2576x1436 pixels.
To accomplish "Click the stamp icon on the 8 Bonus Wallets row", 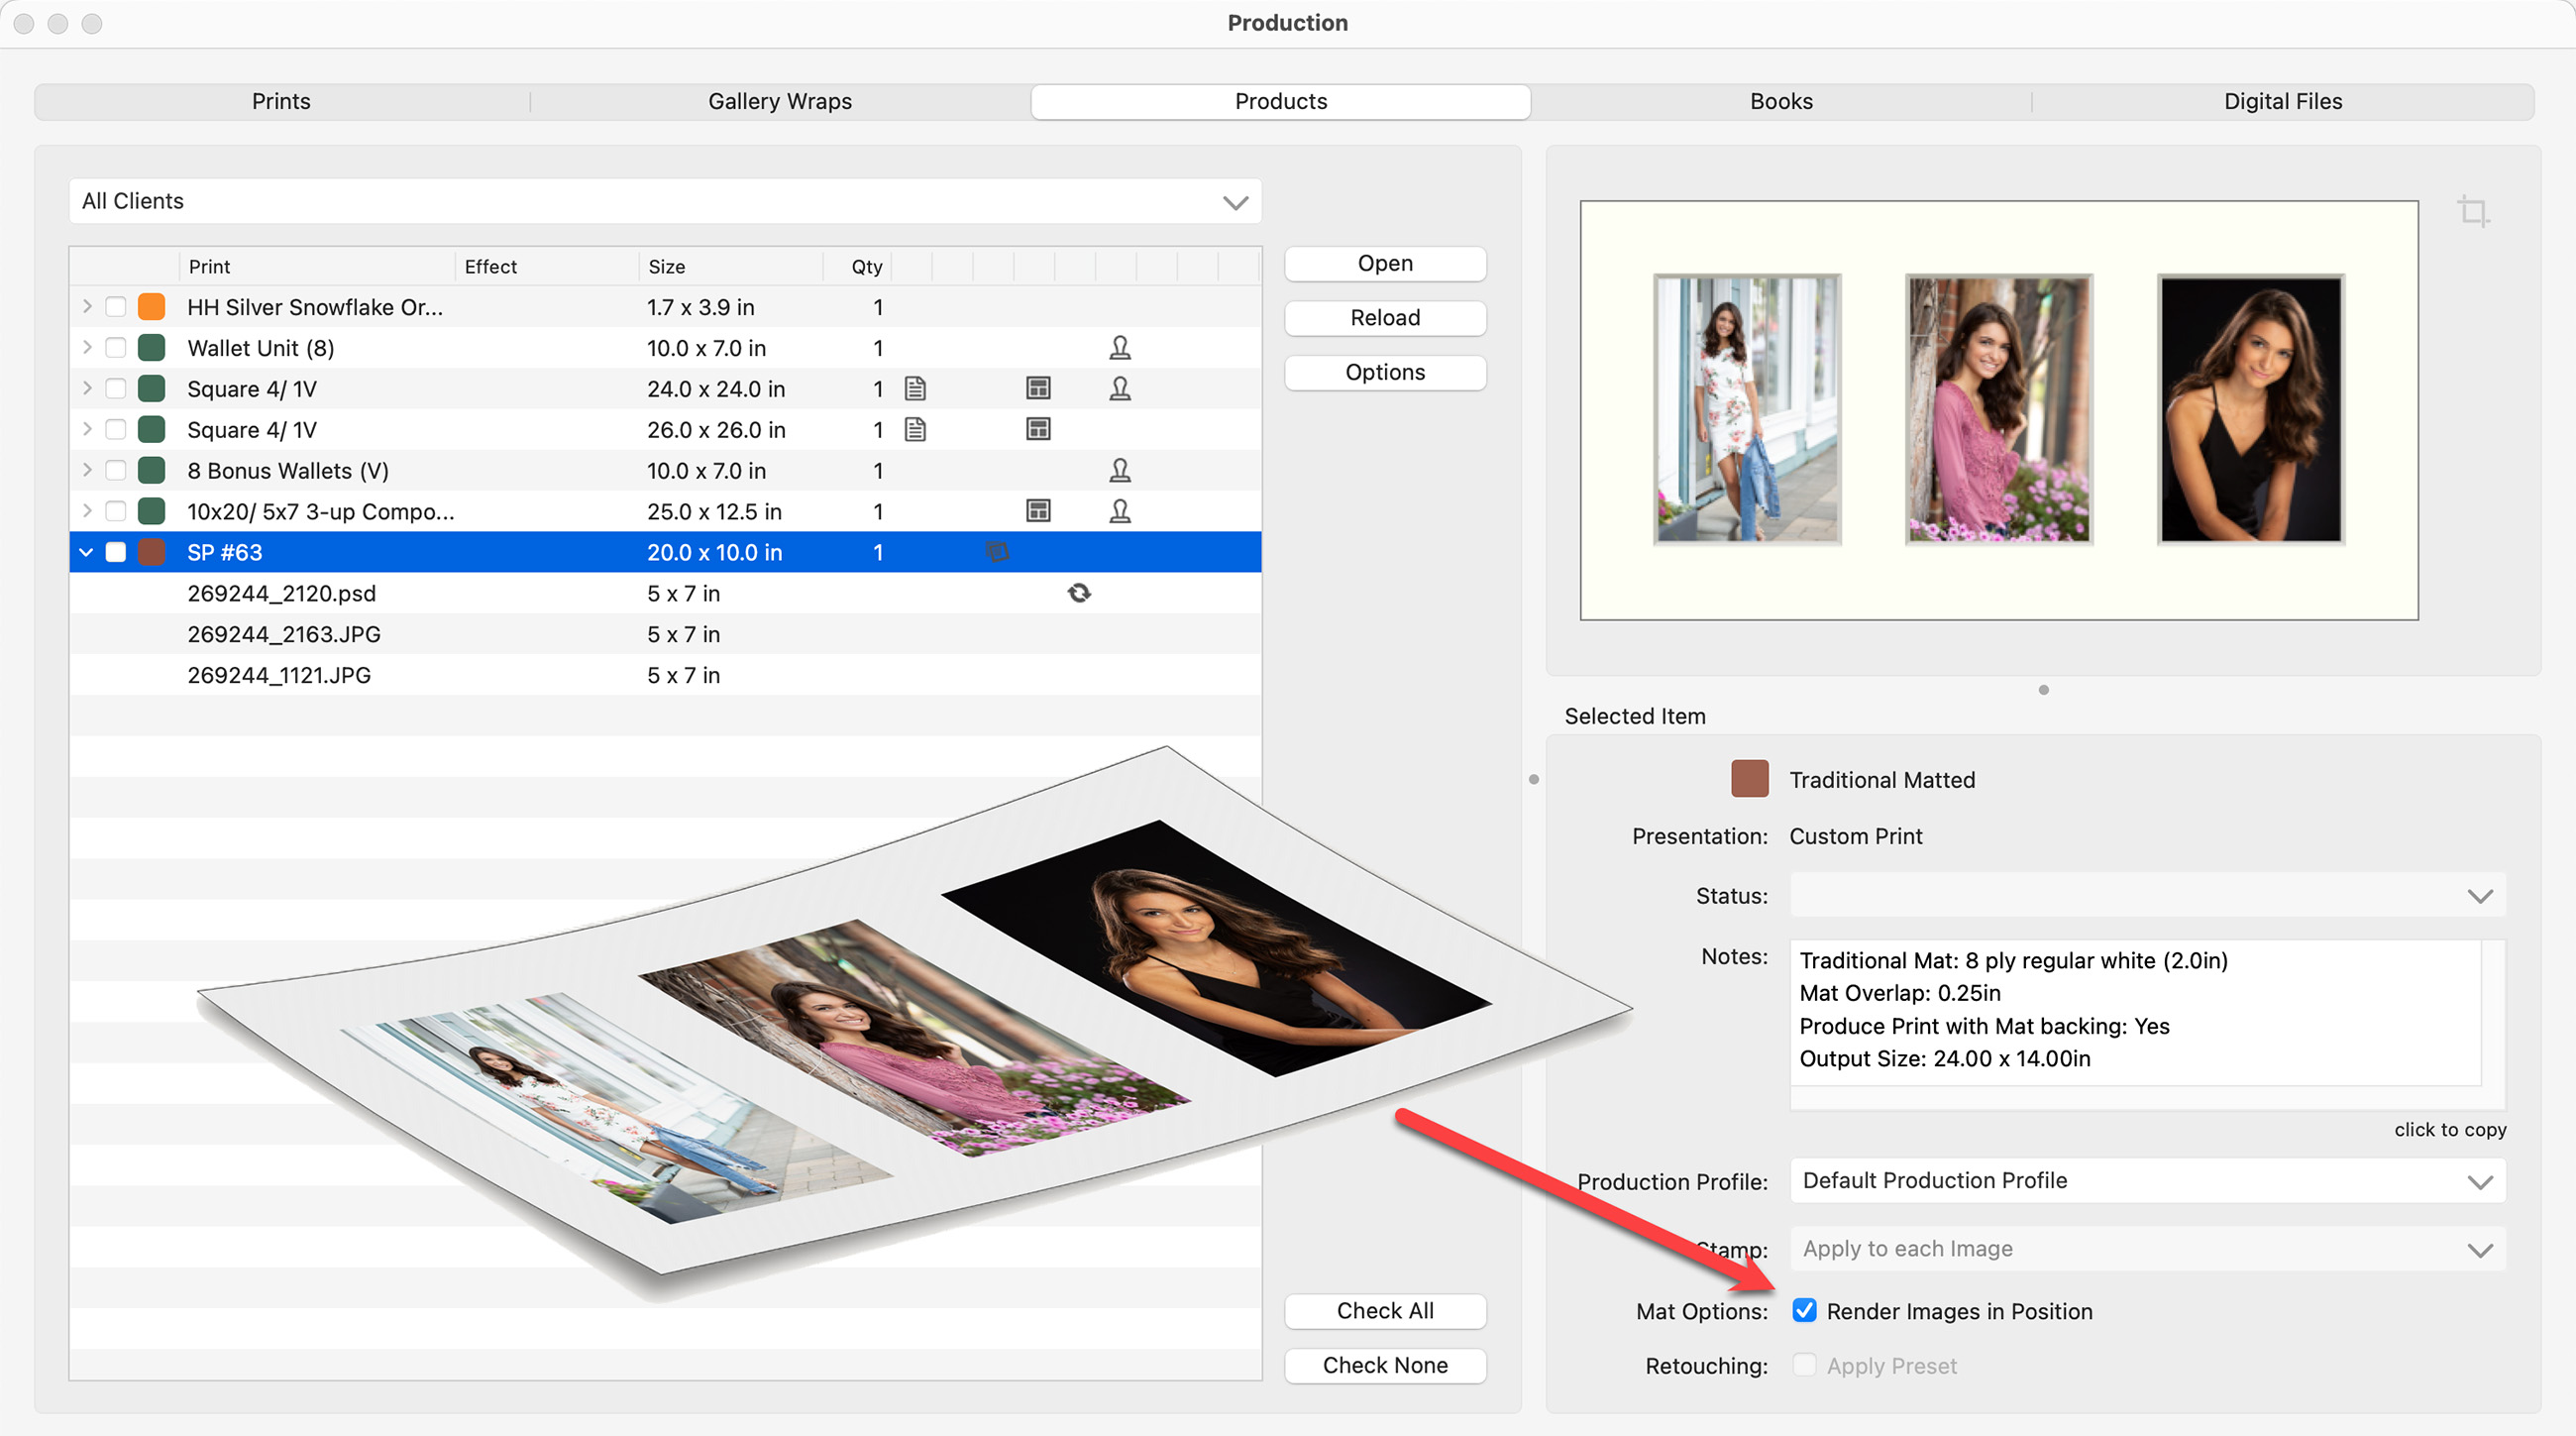I will pyautogui.click(x=1120, y=471).
